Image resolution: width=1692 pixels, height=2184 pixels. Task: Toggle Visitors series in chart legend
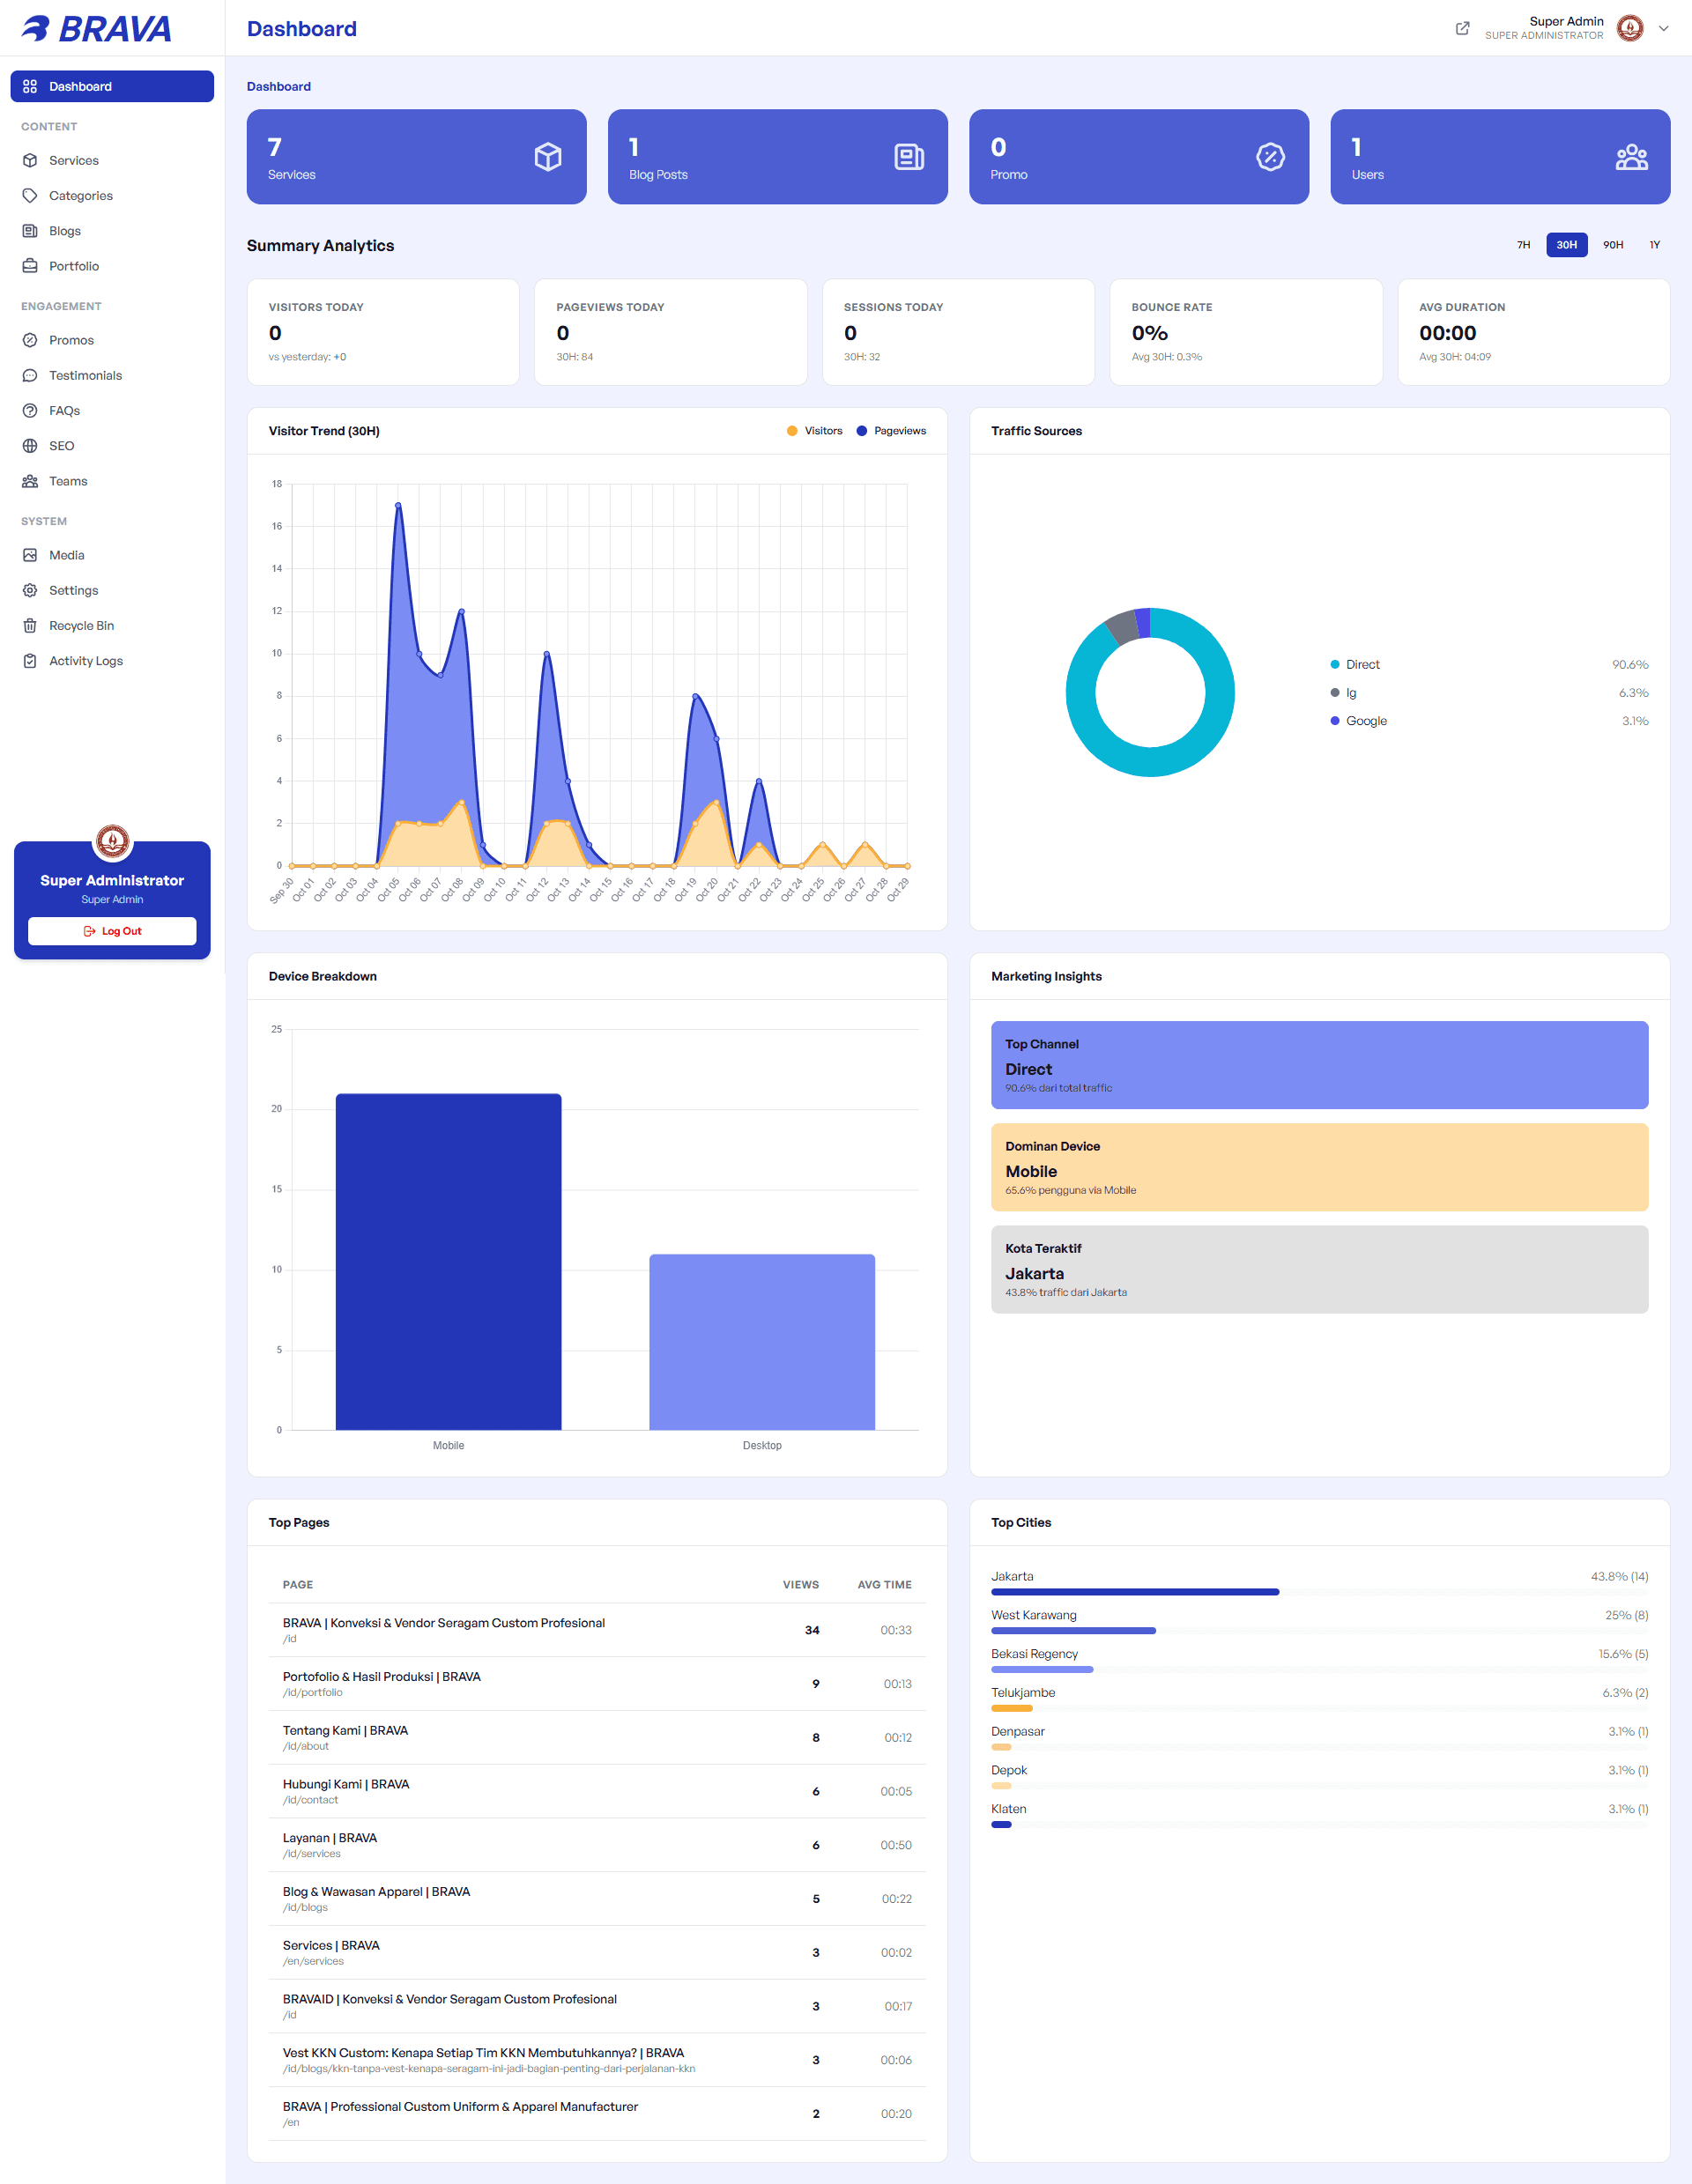point(814,431)
